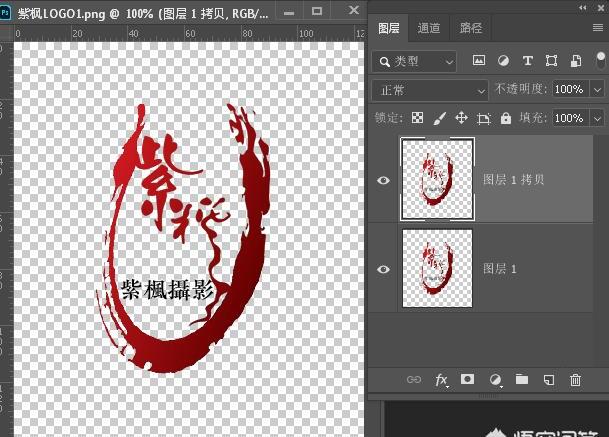609x437 pixels.
Task: Filter layers by pixel image type
Action: coord(479,61)
